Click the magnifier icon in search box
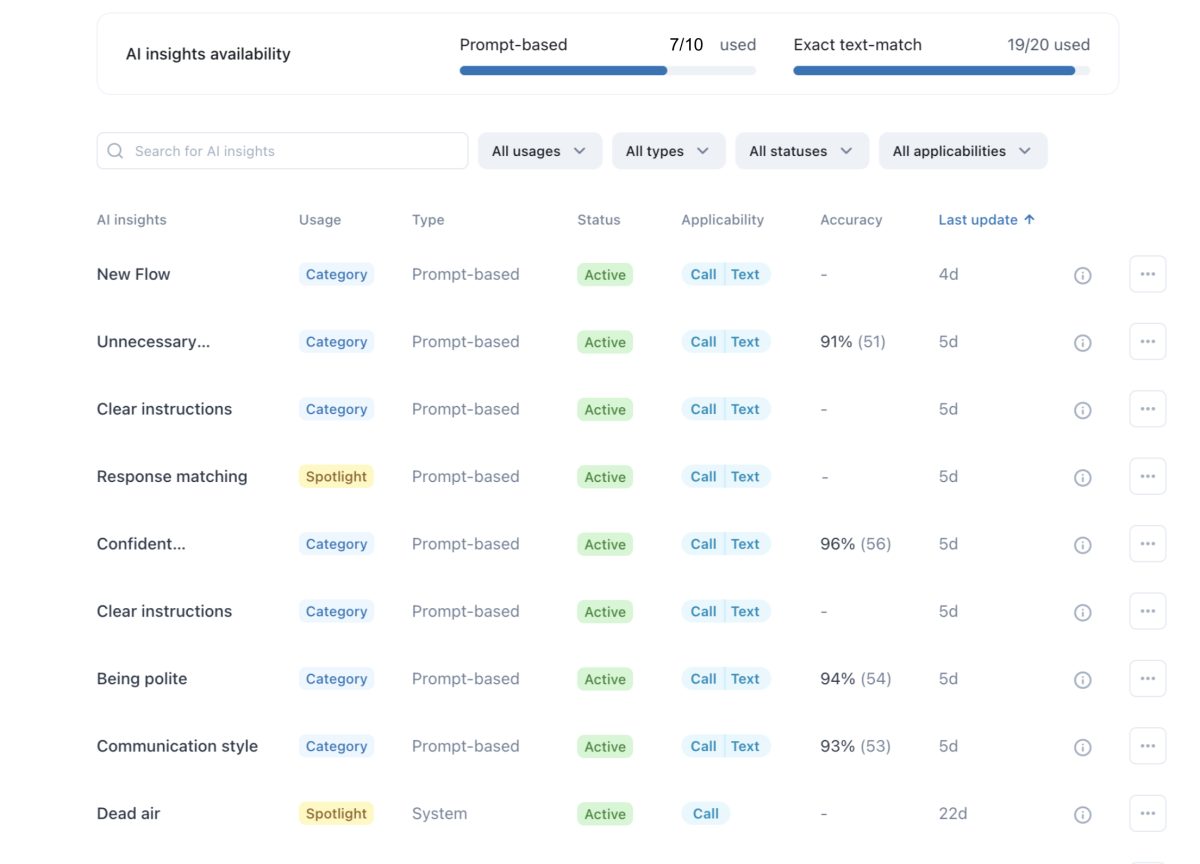Screen dimensions: 1200x864 (115, 151)
